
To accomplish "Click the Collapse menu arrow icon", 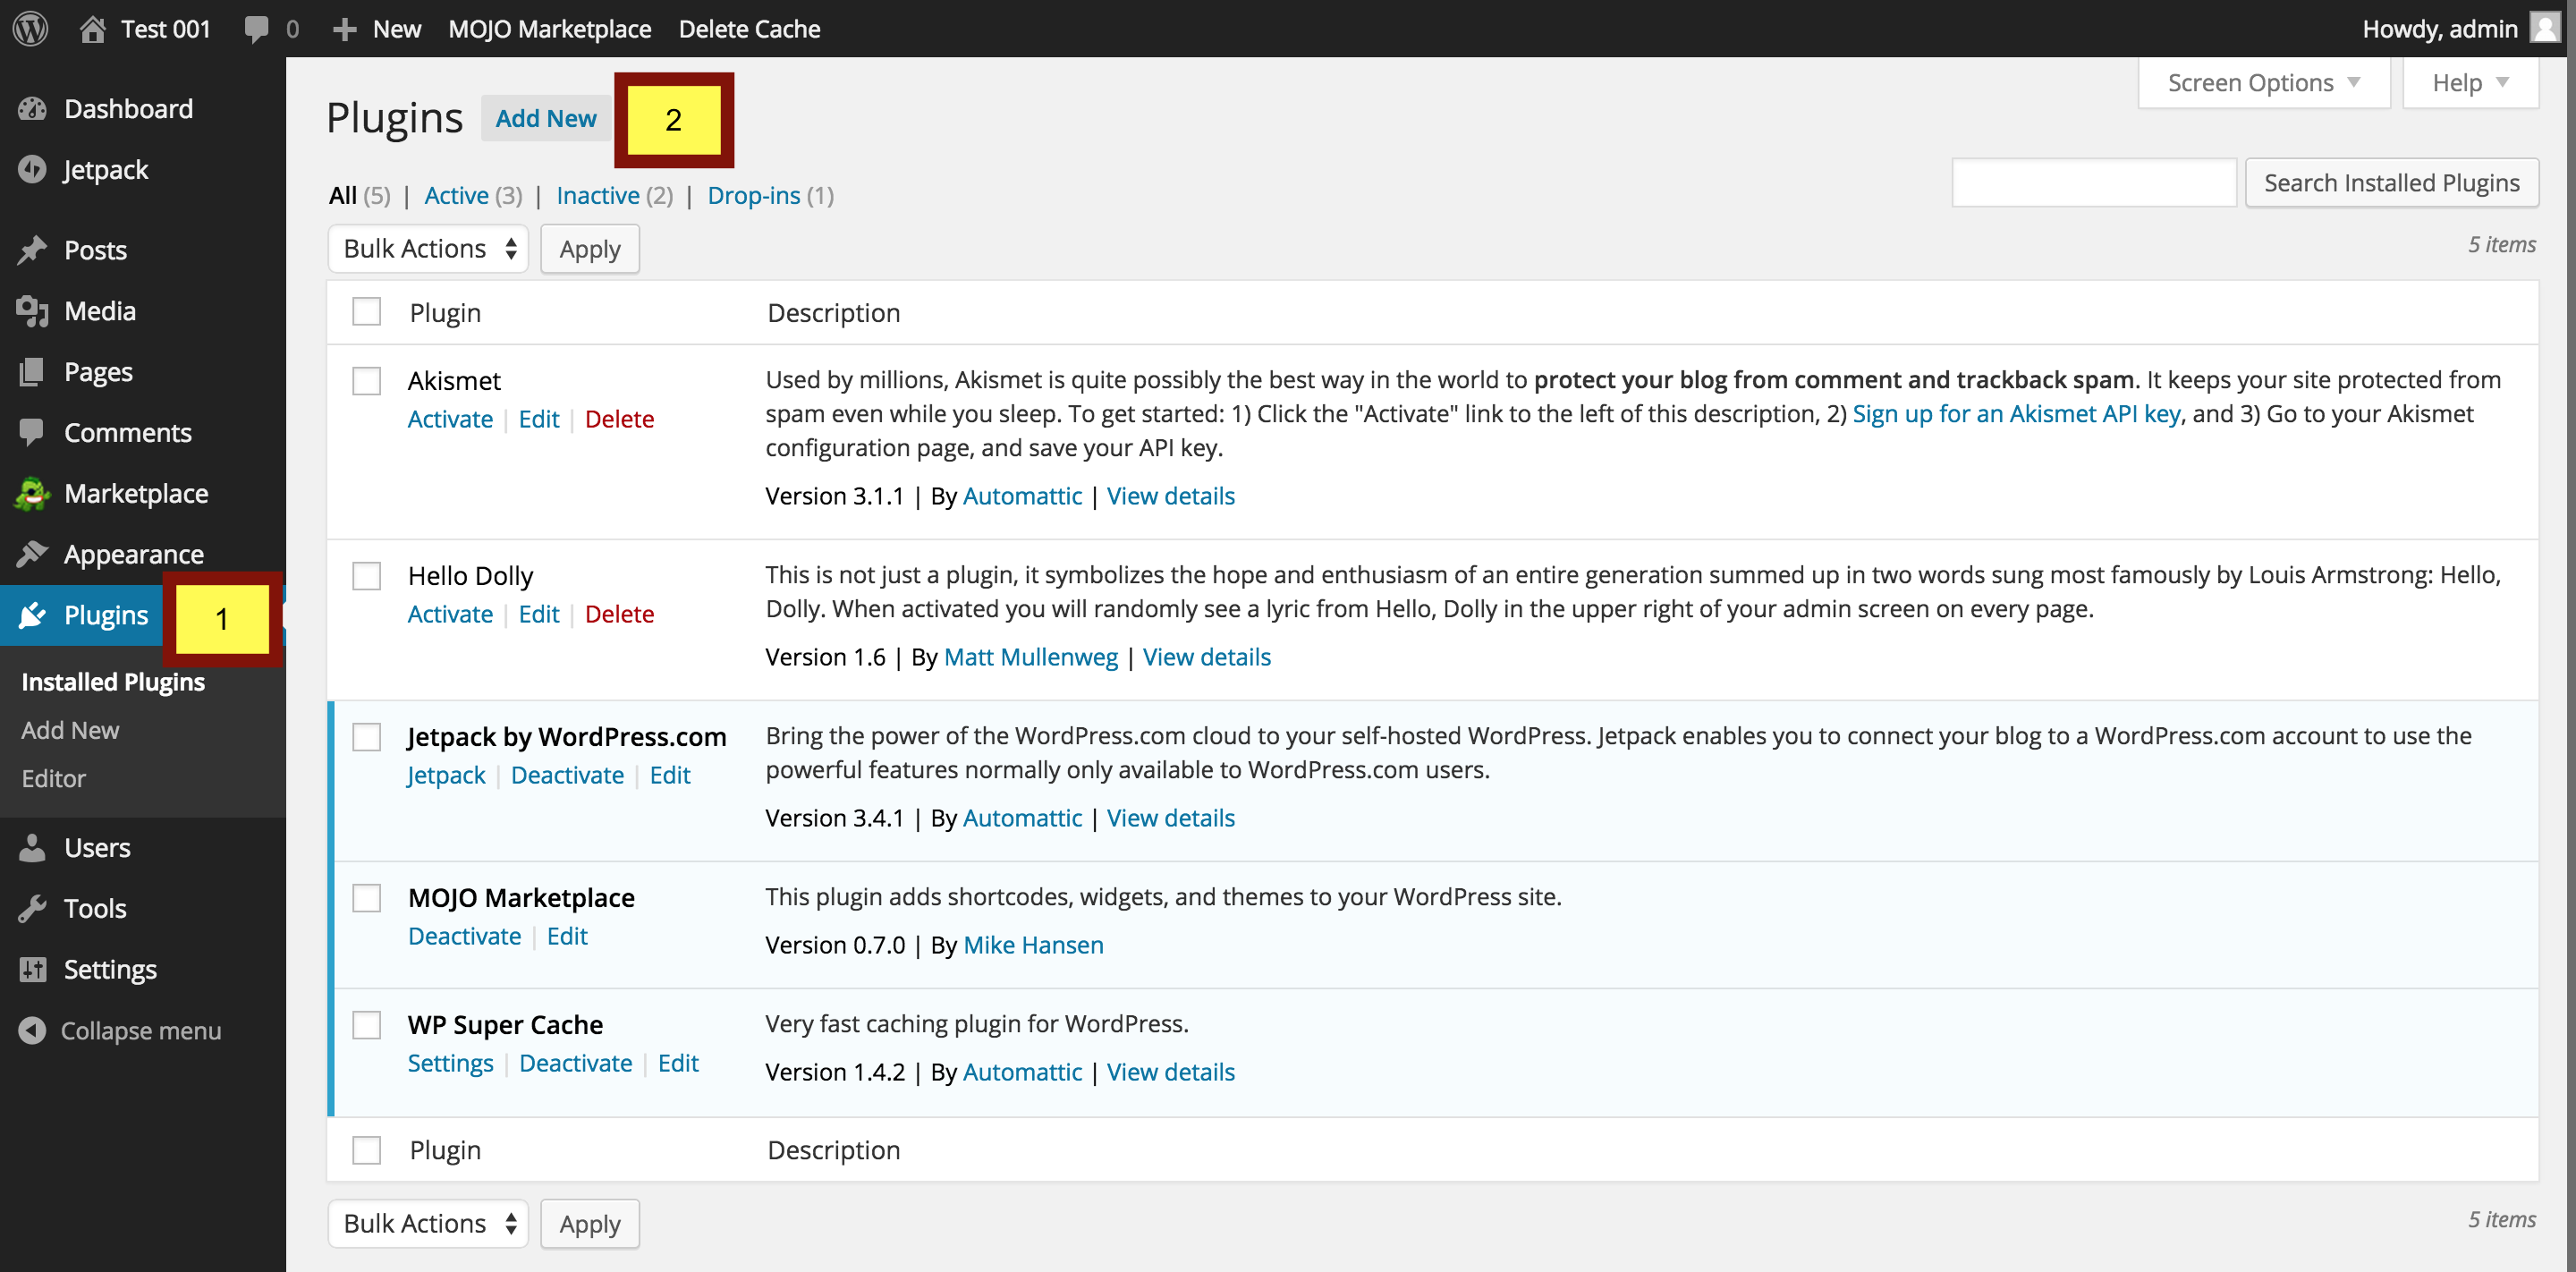I will coord(33,1030).
